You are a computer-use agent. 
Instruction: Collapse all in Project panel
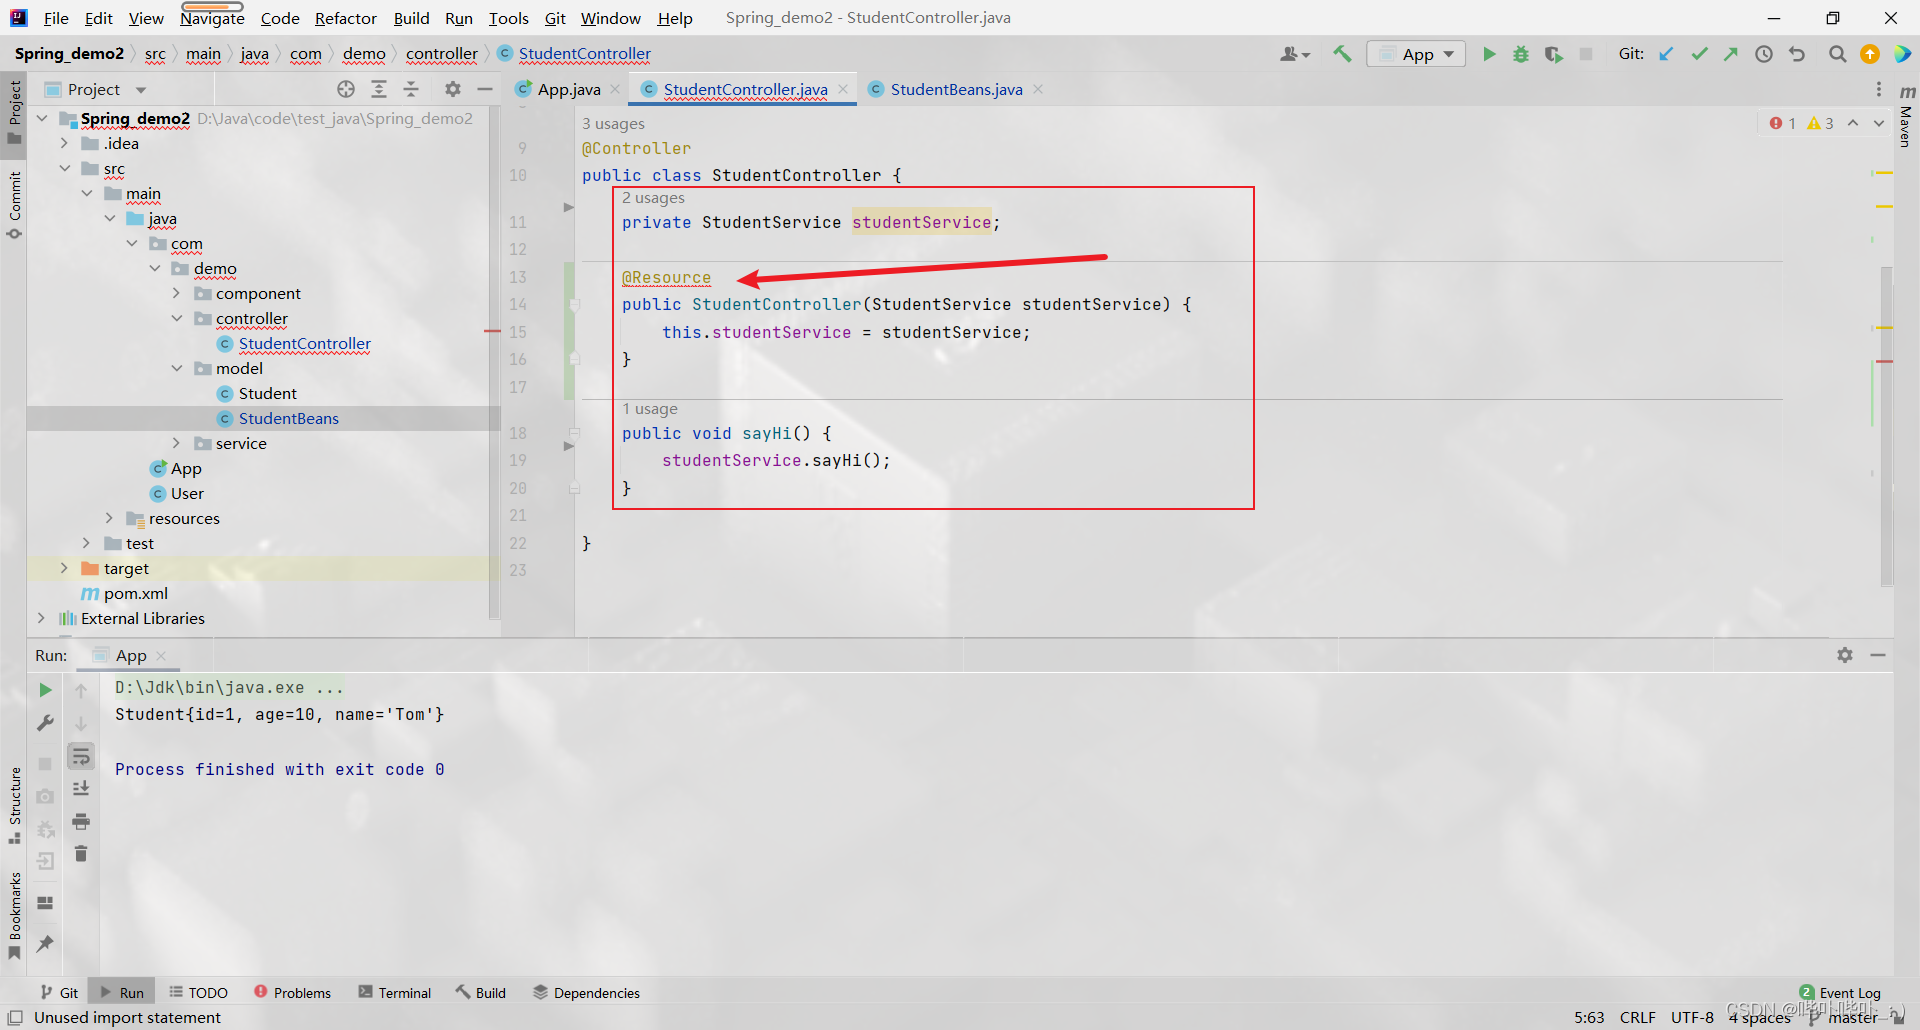click(411, 89)
